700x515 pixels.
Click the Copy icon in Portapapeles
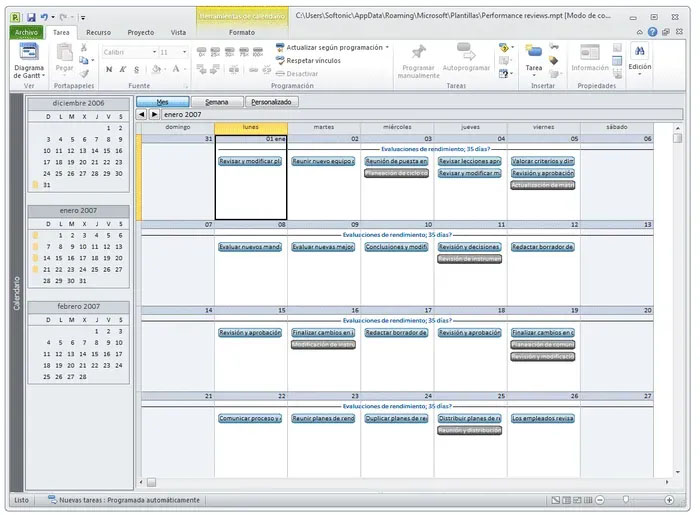(x=83, y=60)
